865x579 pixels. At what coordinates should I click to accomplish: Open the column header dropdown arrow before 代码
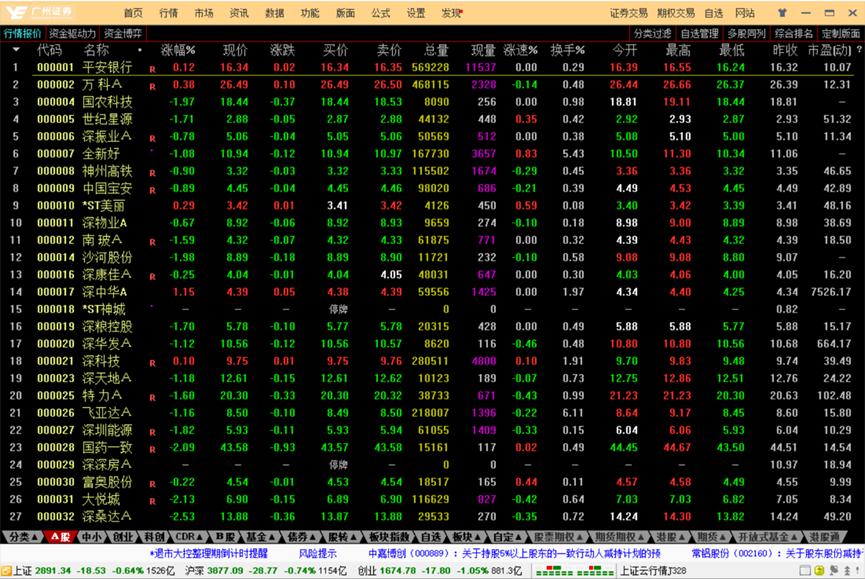coord(16,50)
